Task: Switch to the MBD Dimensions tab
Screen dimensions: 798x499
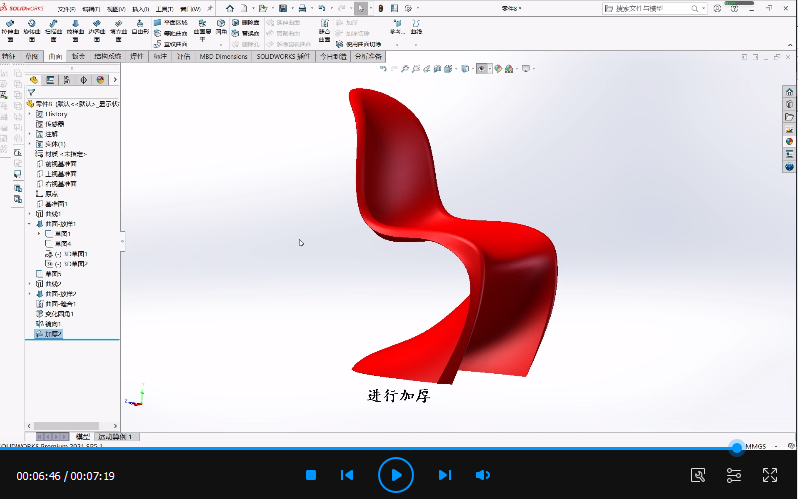Action: (x=223, y=57)
